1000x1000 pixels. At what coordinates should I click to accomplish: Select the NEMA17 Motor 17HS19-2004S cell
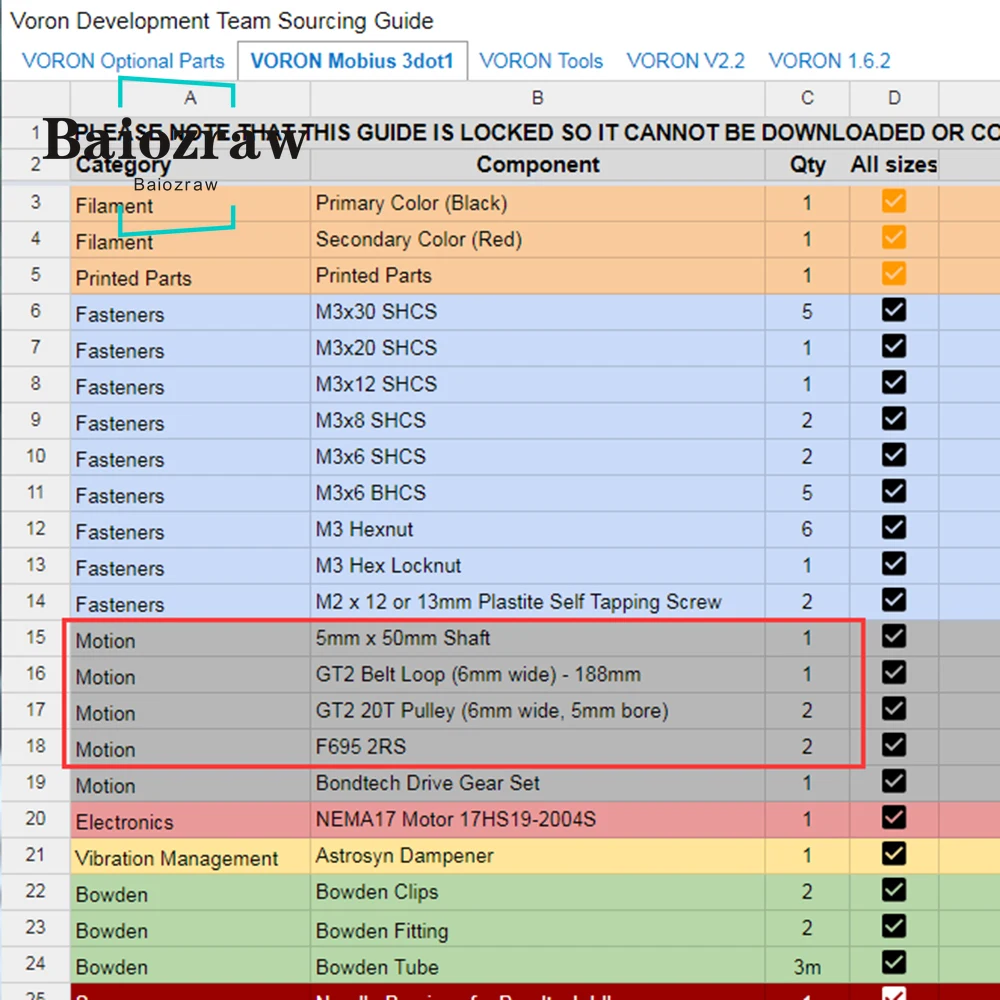538,820
